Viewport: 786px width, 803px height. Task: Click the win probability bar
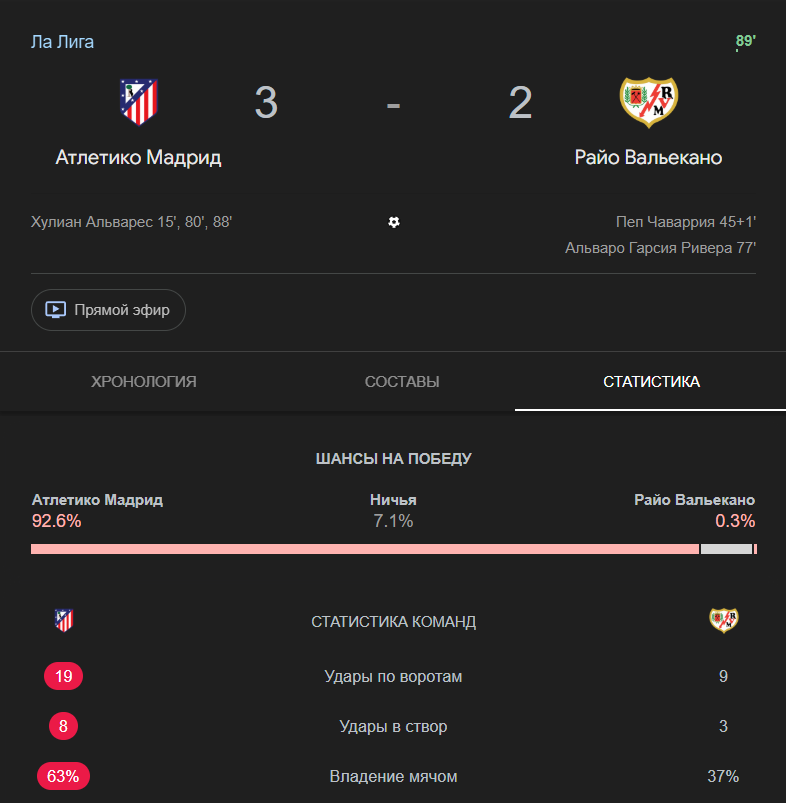[x=393, y=549]
